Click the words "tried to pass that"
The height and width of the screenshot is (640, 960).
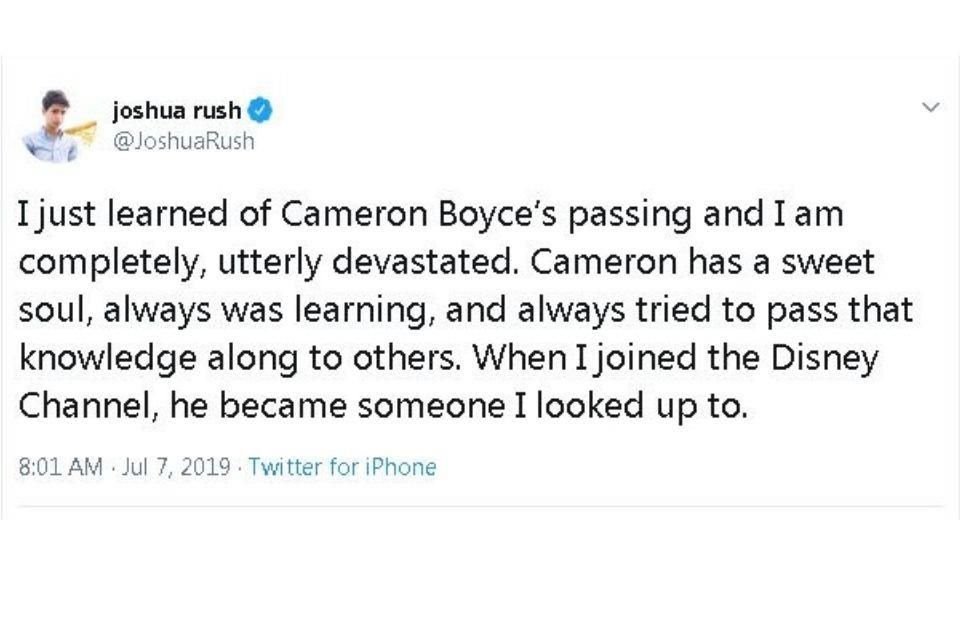[774, 311]
